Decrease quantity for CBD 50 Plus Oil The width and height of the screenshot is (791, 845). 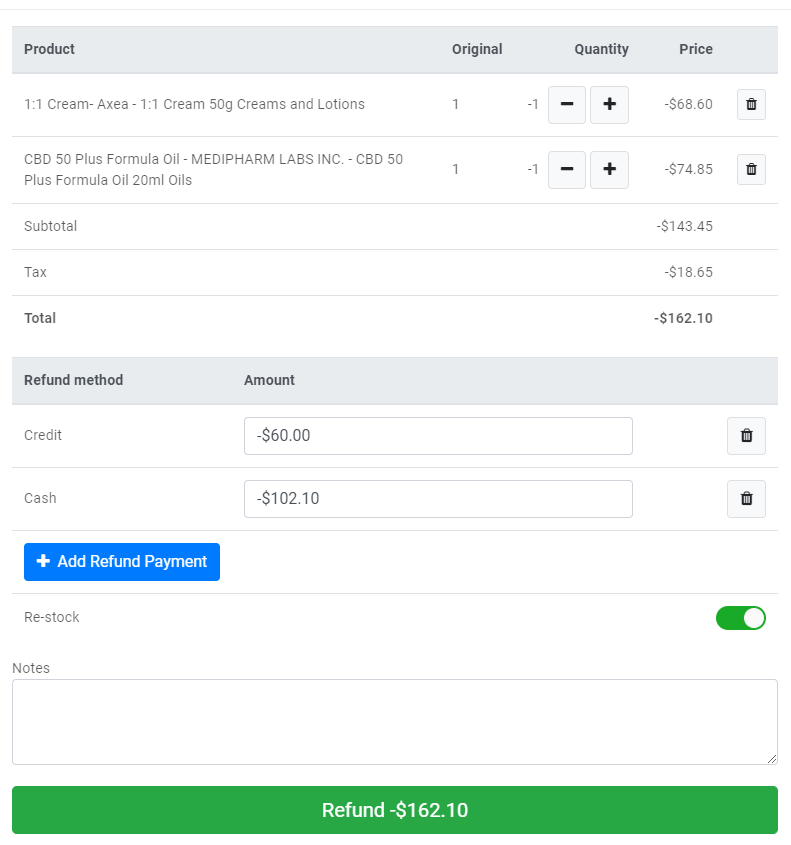click(567, 169)
